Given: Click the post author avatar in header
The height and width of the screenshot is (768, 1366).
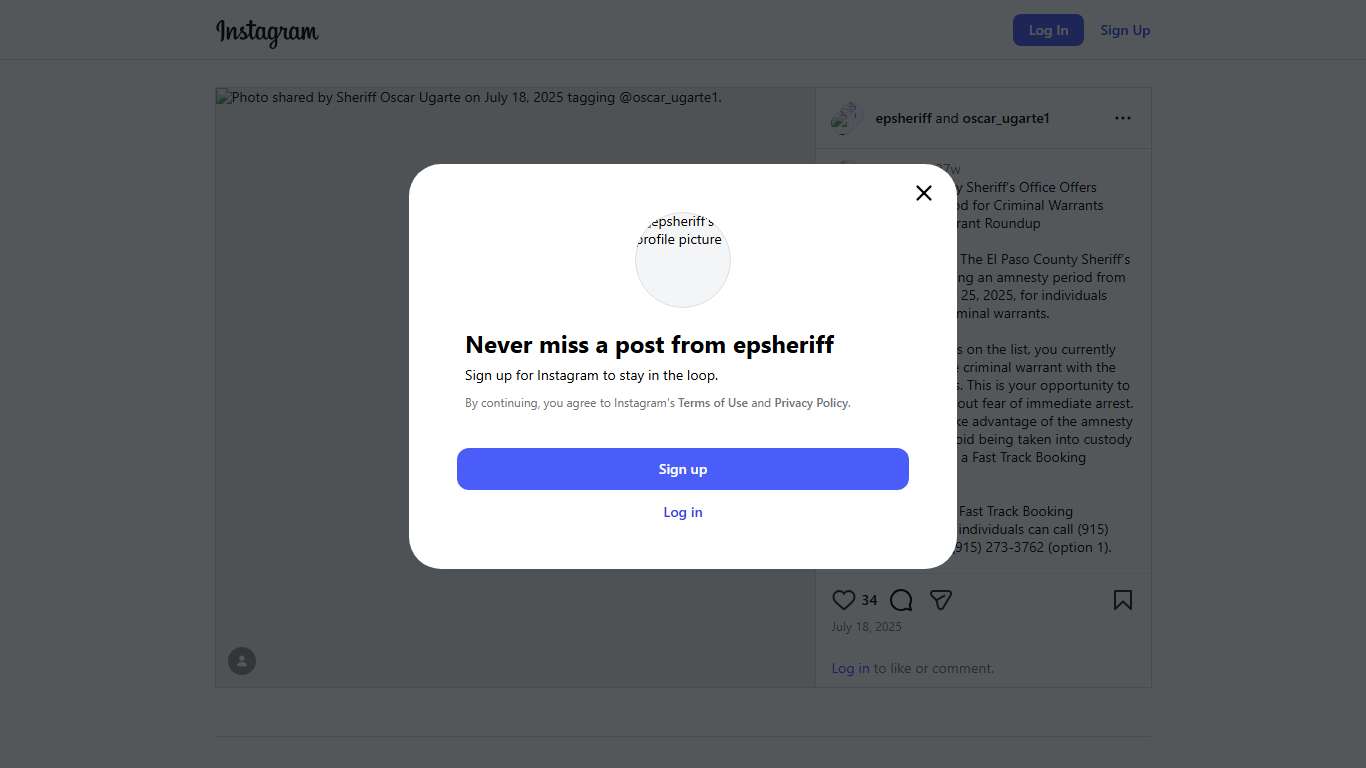Looking at the screenshot, I should pos(846,118).
